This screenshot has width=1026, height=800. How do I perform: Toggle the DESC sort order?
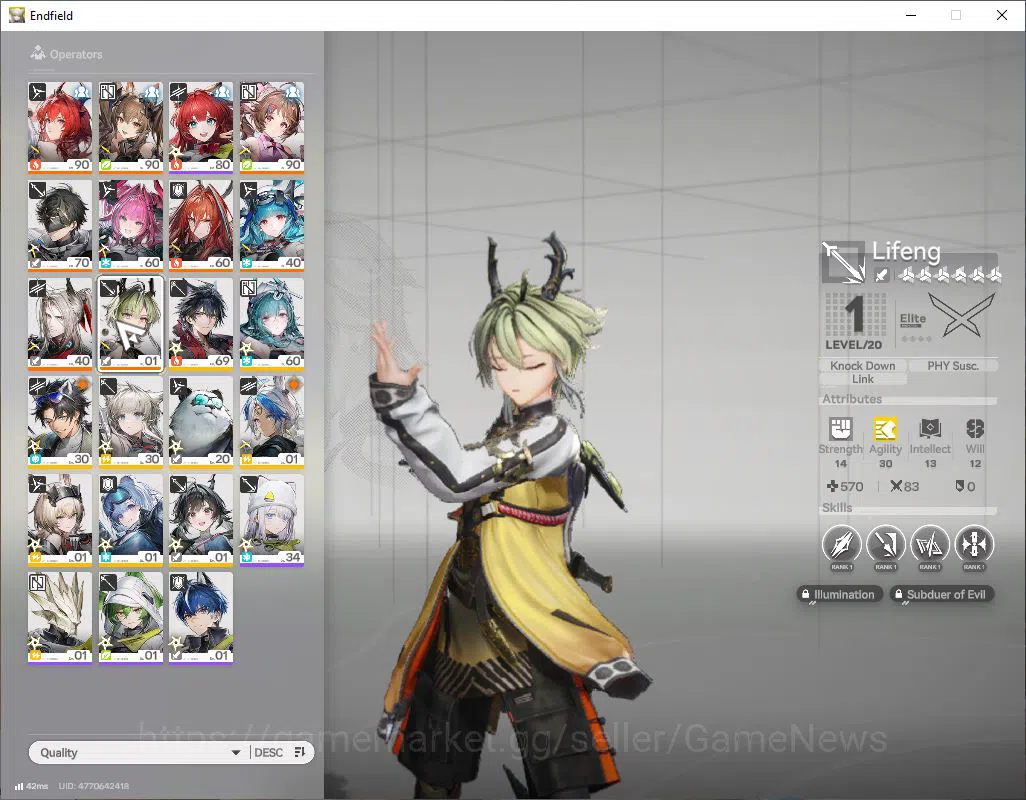pyautogui.click(x=268, y=752)
